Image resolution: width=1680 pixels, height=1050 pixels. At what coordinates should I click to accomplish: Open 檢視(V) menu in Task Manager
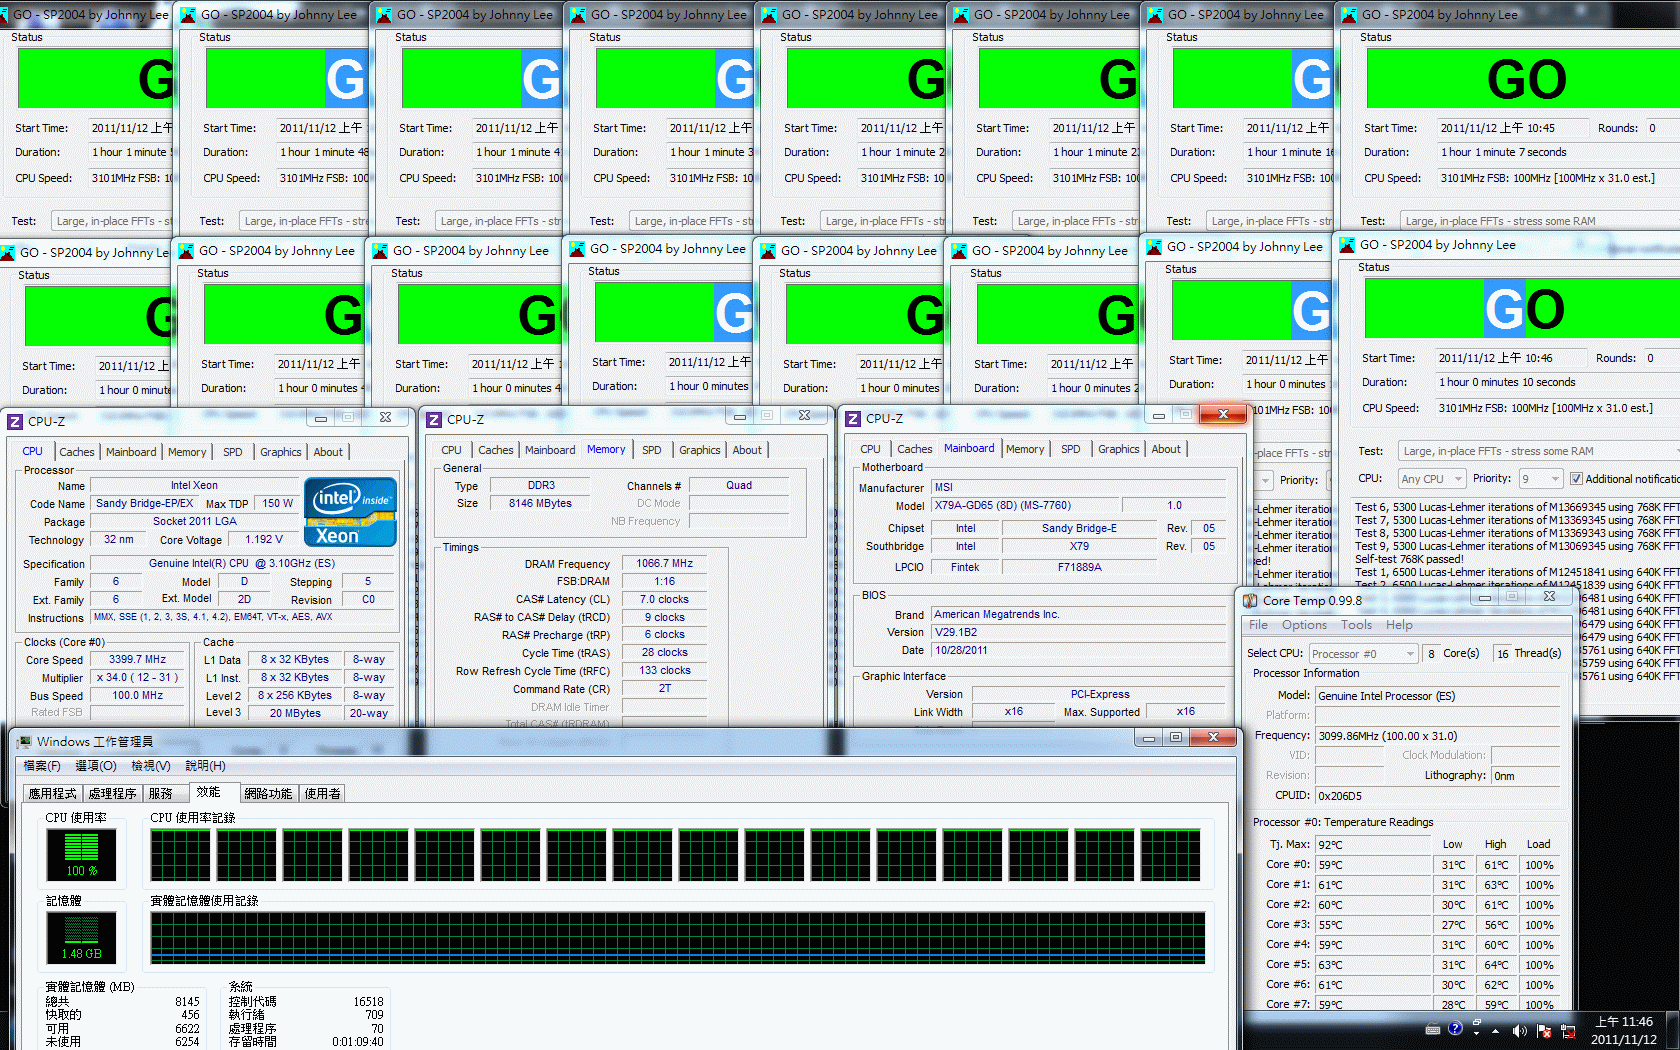pos(151,766)
